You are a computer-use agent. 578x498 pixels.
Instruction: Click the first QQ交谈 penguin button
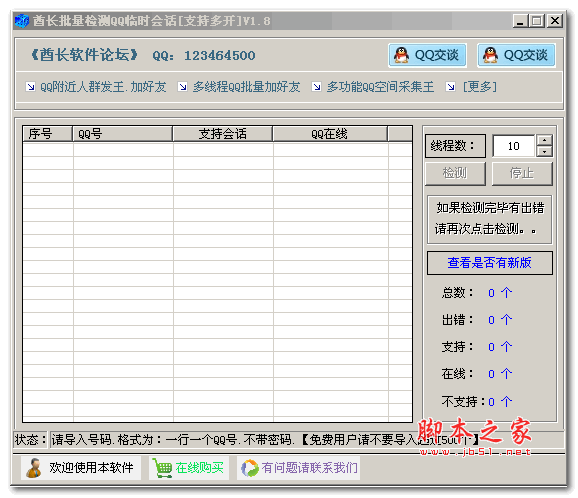tap(427, 55)
